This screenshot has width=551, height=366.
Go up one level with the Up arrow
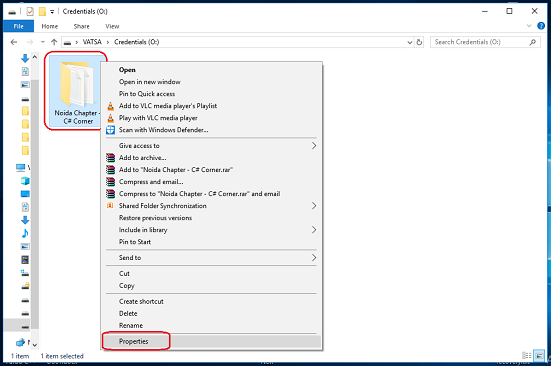tap(54, 42)
